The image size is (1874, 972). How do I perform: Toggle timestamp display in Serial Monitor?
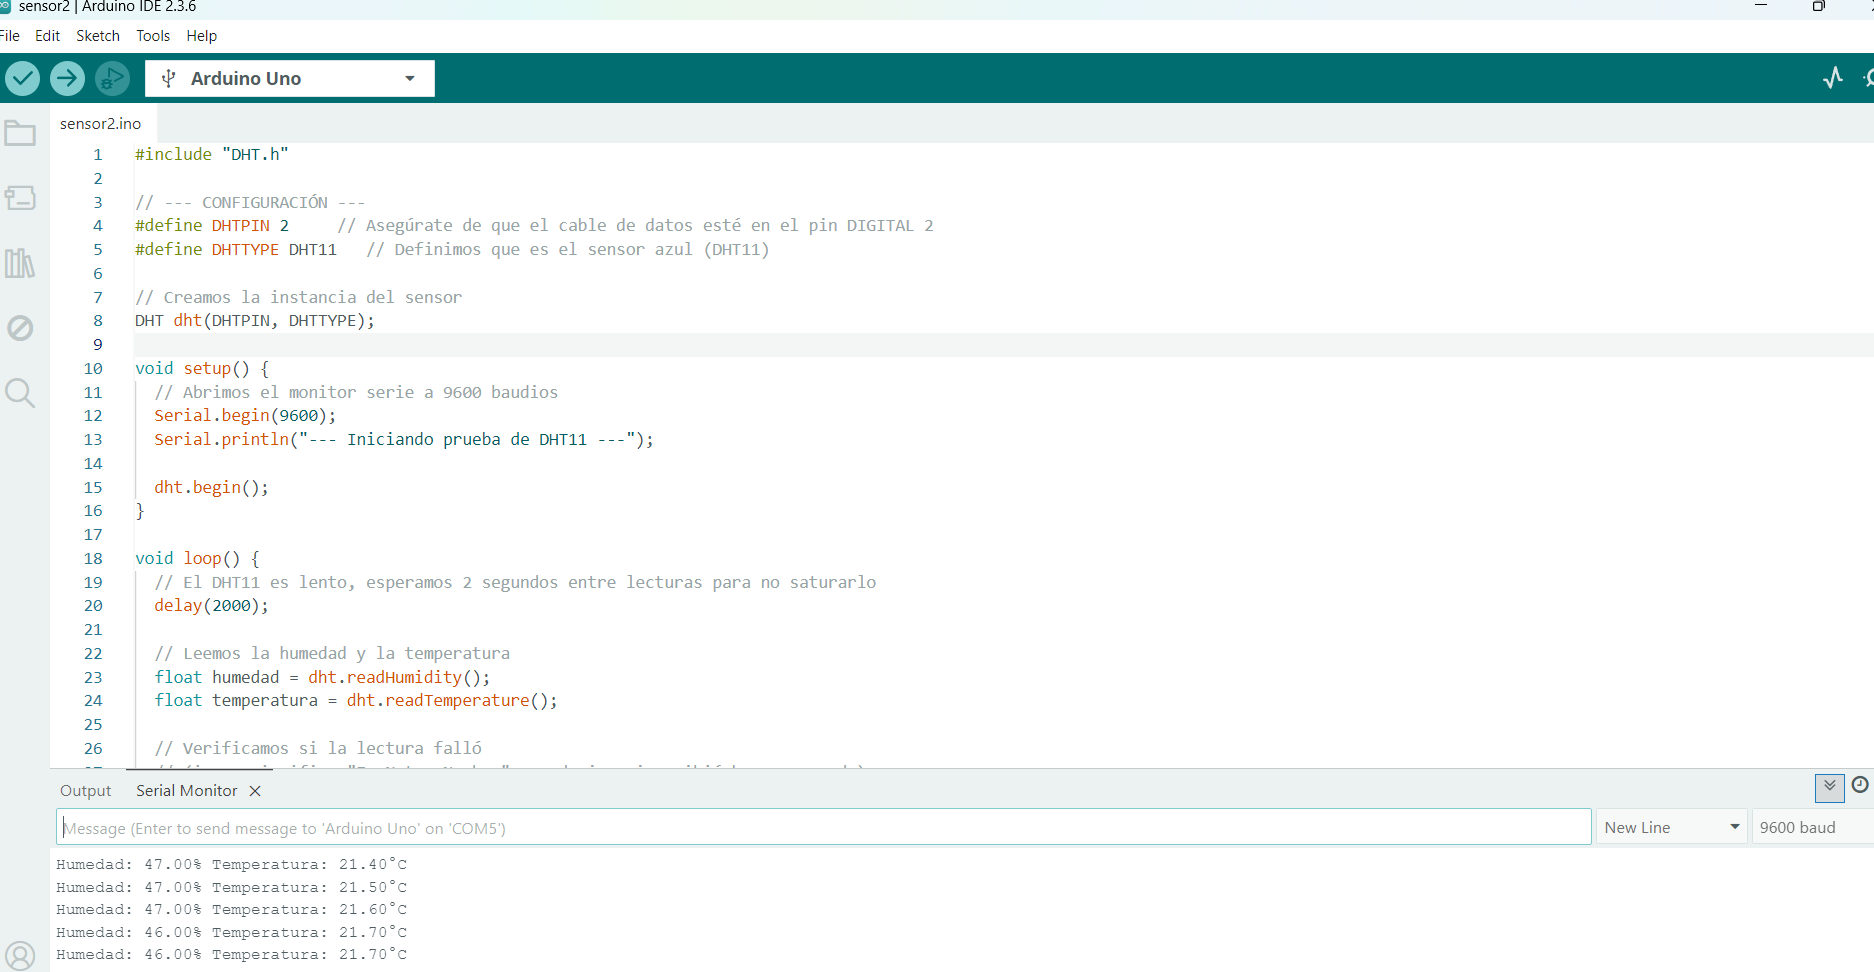(1859, 786)
